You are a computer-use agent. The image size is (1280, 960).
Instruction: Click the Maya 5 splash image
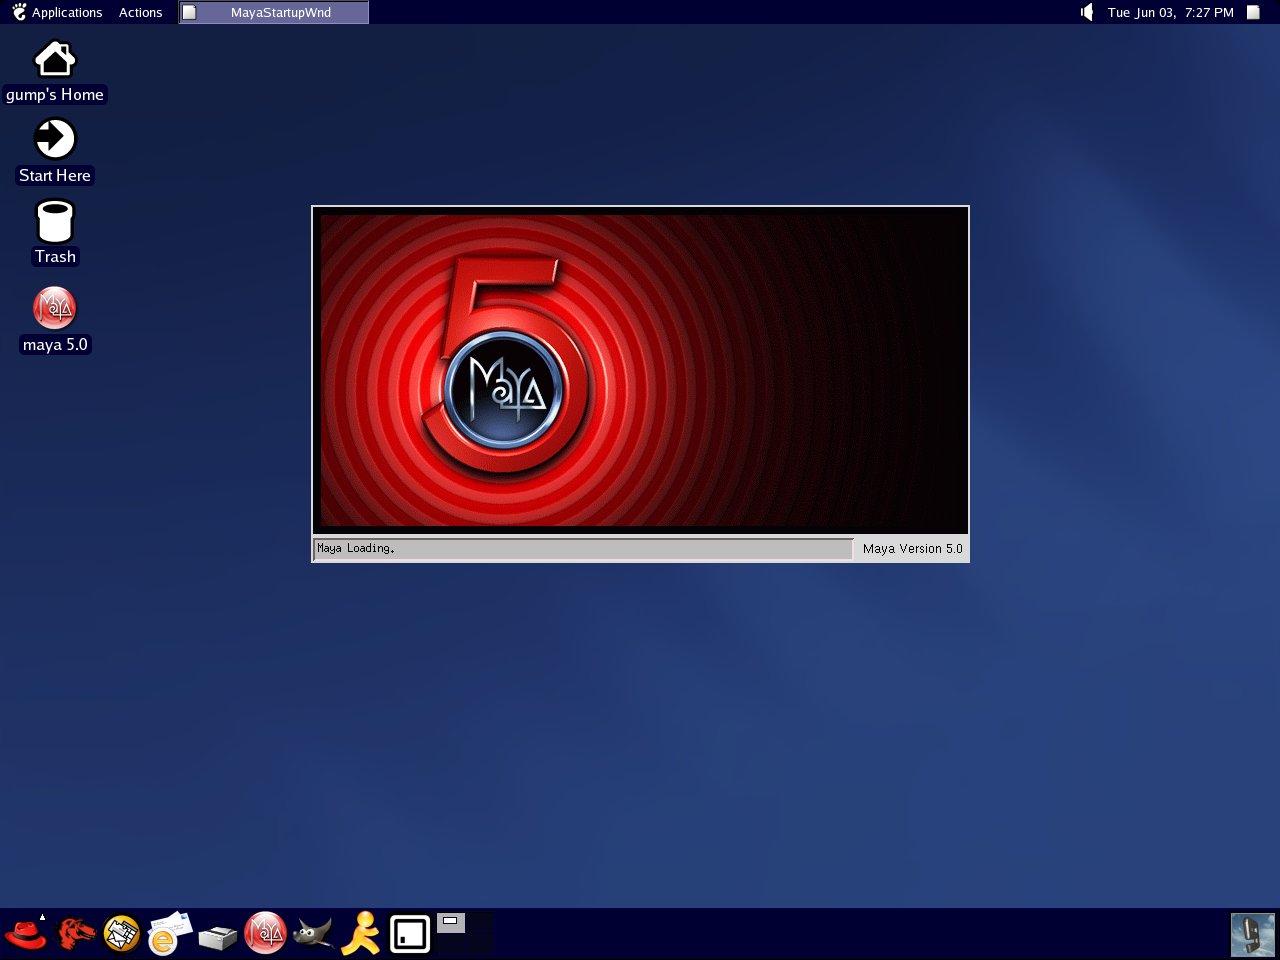click(640, 370)
